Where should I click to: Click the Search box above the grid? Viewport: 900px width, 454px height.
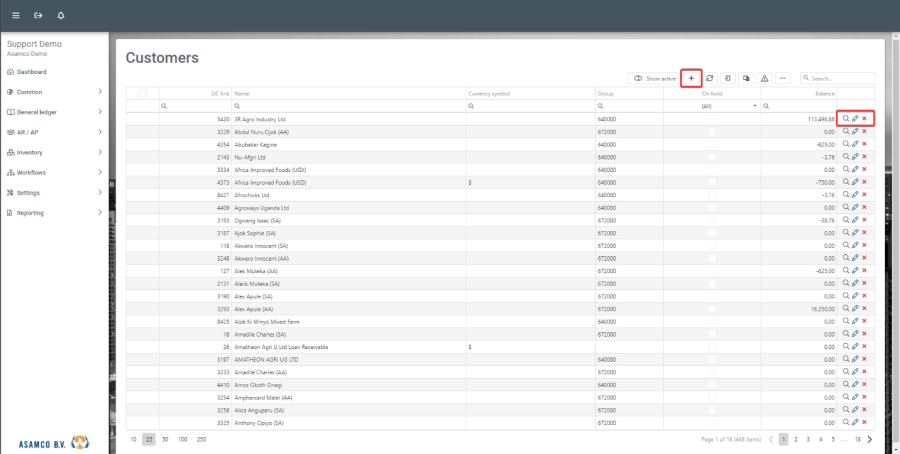tap(840, 78)
